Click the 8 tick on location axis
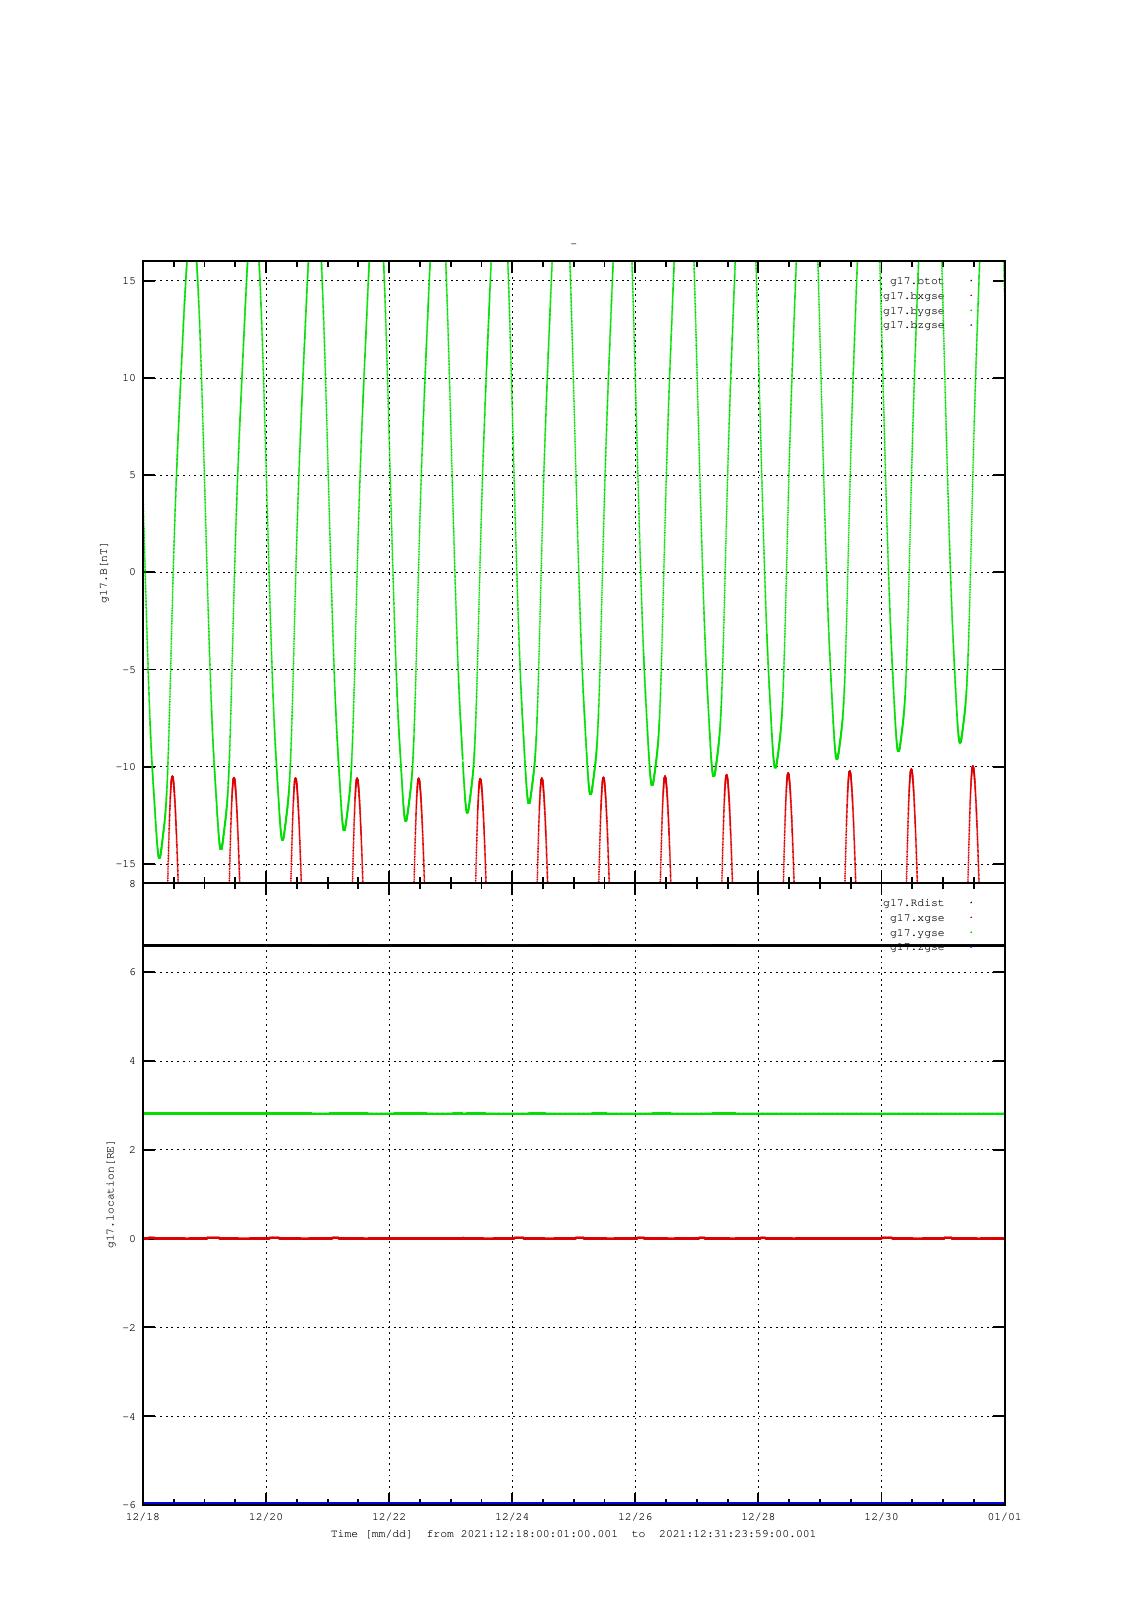 pyautogui.click(x=132, y=884)
